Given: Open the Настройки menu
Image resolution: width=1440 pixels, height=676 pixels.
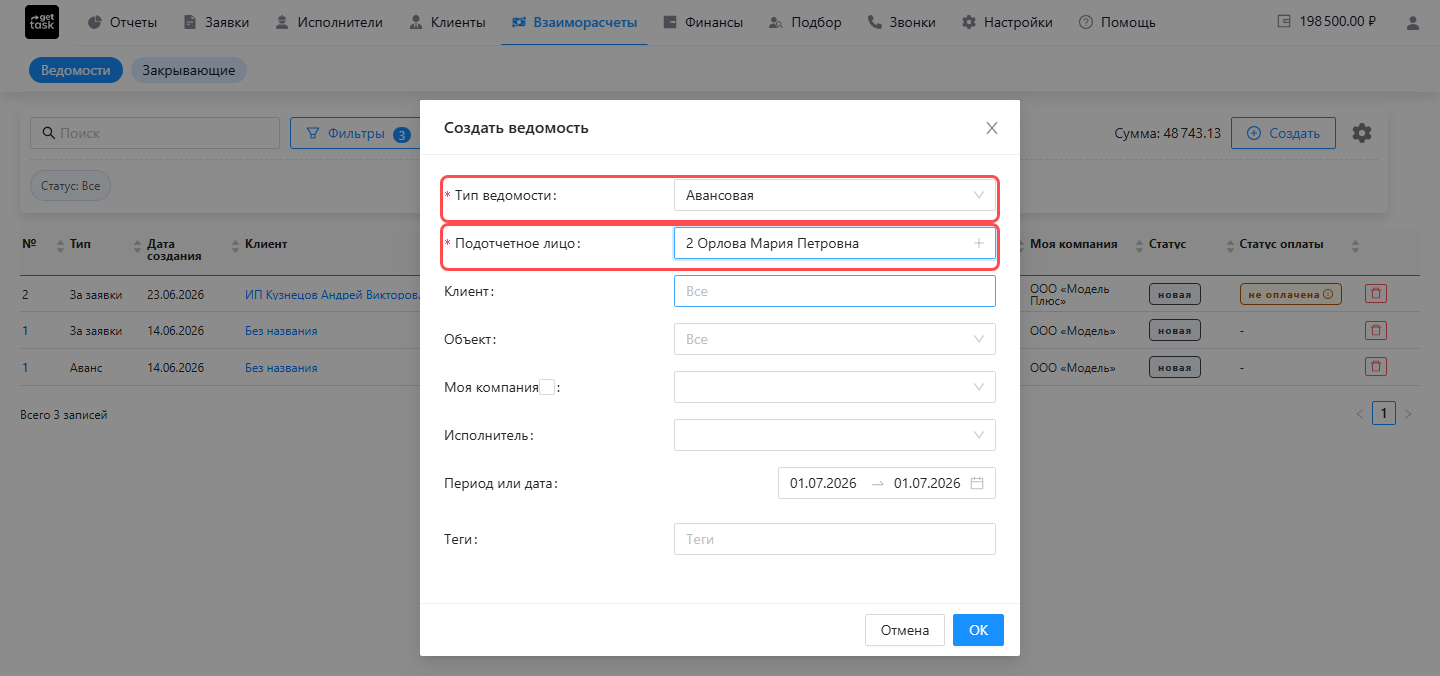Looking at the screenshot, I should pos(1007,22).
